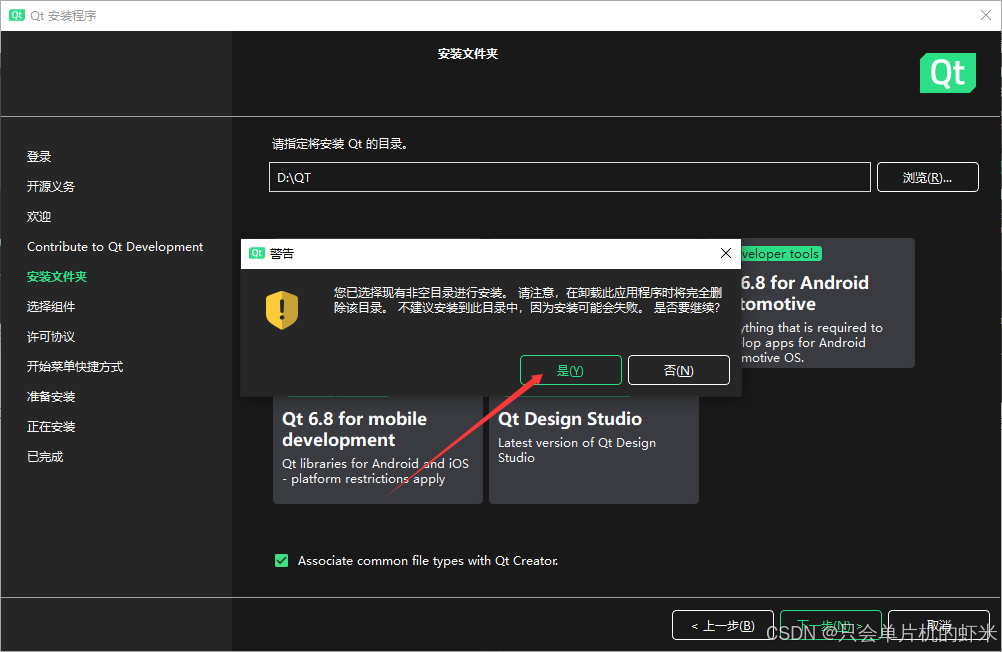Screen dimensions: 1002x652
Task: Click 开始菜单快捷方式 in the sidebar
Action: pos(74,366)
